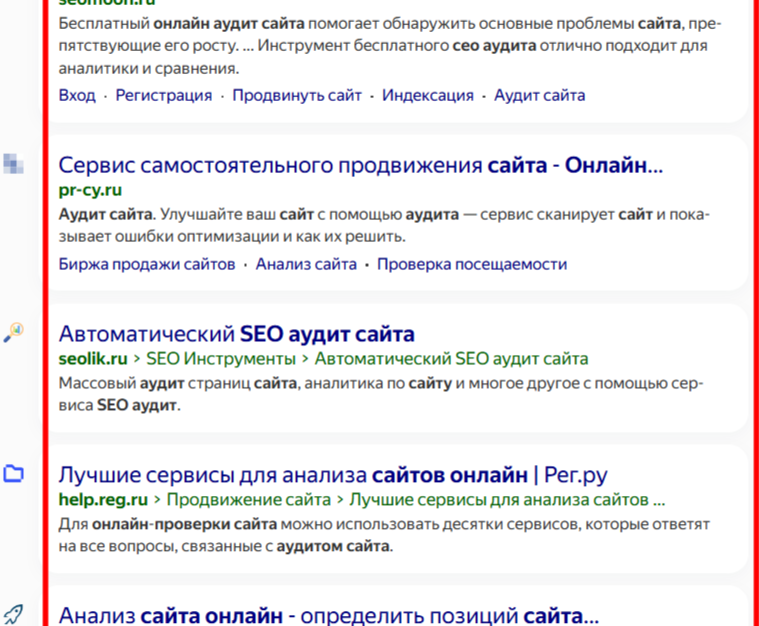Click breadcrumb Автоматический SEO аудит сайта
Image resolution: width=759 pixels, height=626 pixels.
[x=451, y=359]
